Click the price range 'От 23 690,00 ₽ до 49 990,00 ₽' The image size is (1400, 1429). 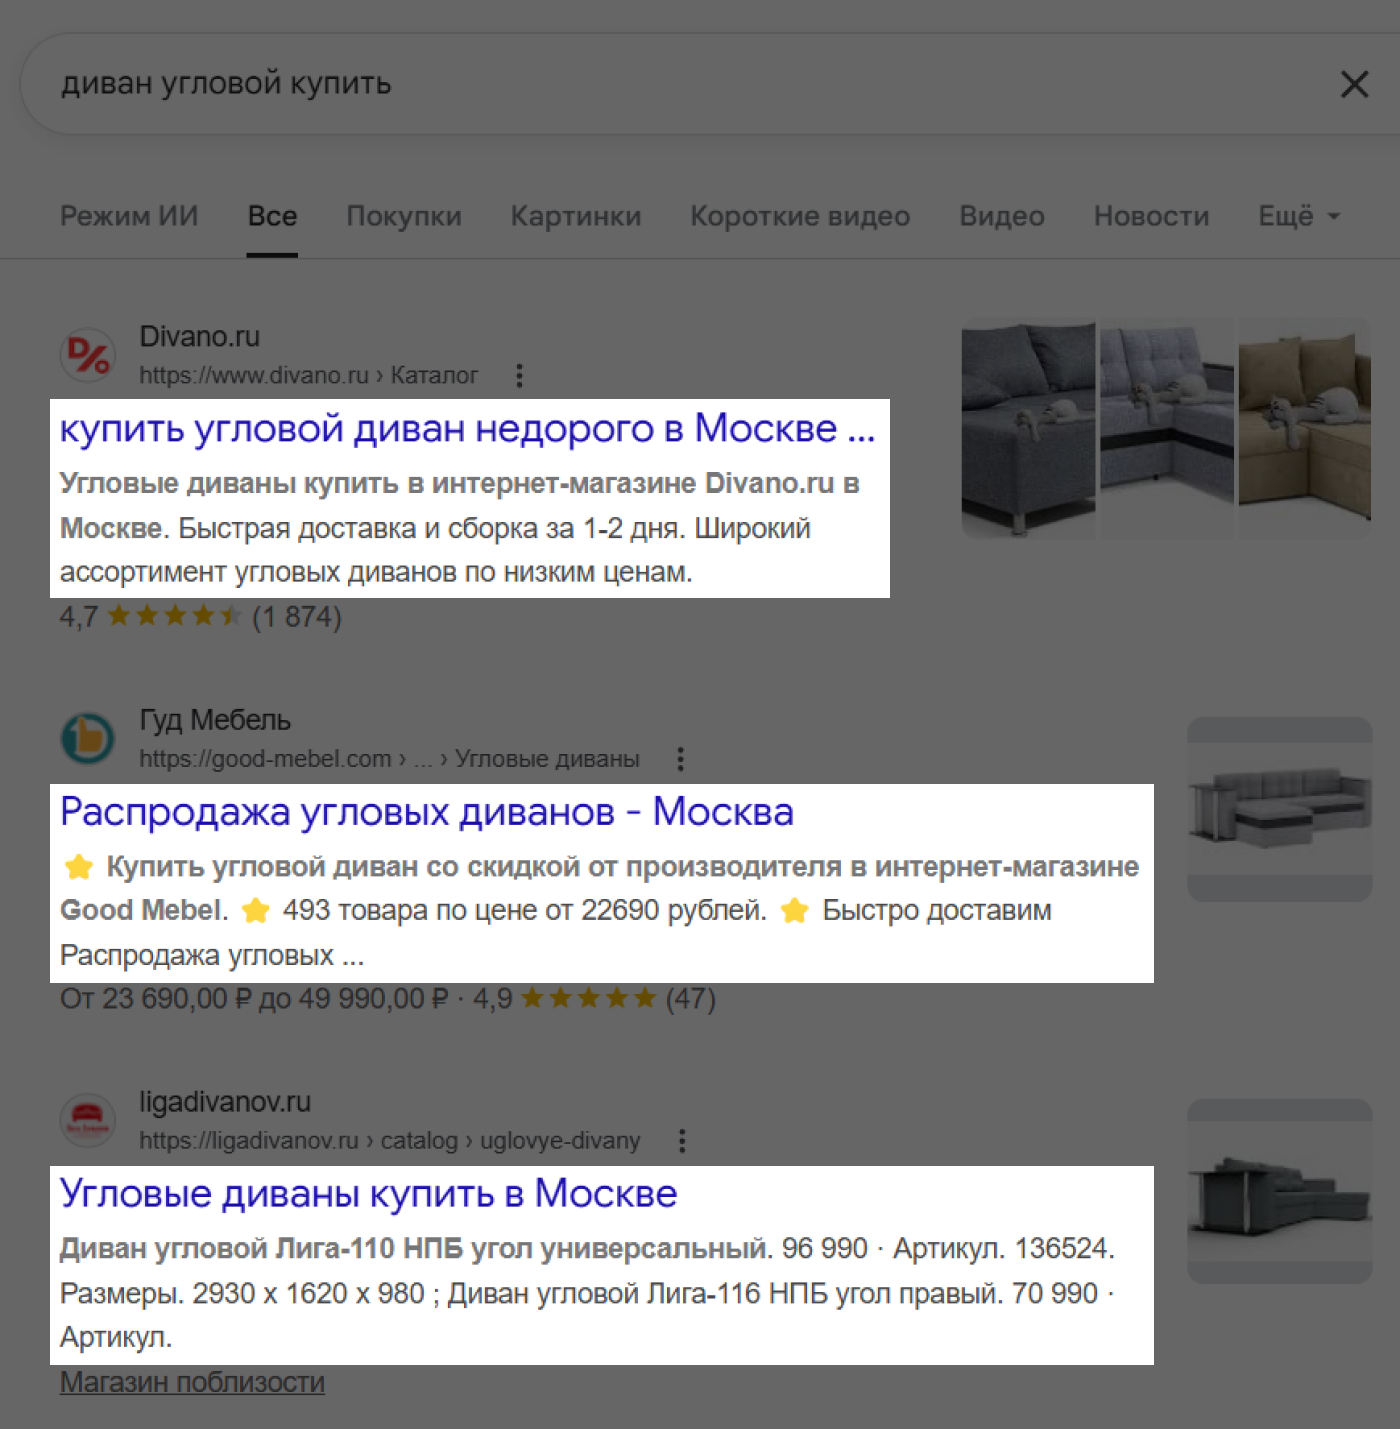254,999
